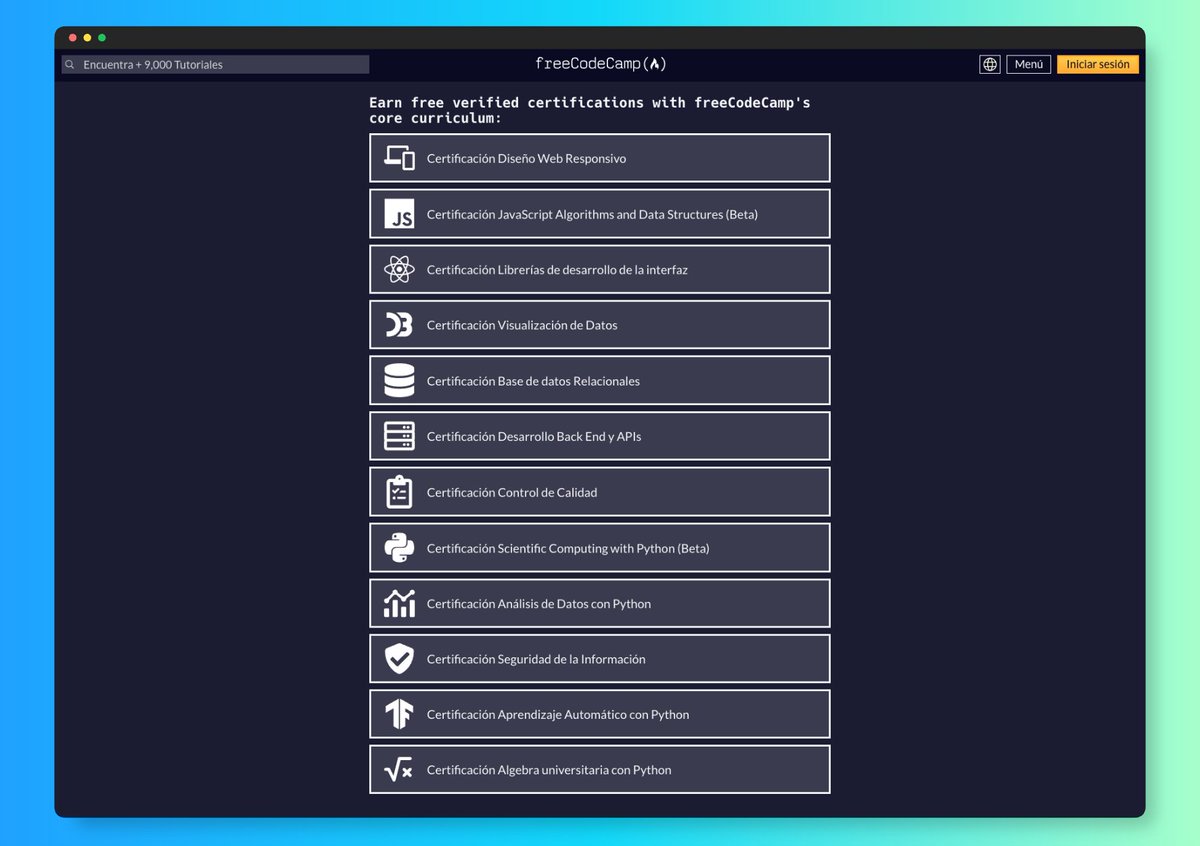1200x846 pixels.
Task: Open Certificación Desarrollo Back End y APIs
Action: (600, 436)
